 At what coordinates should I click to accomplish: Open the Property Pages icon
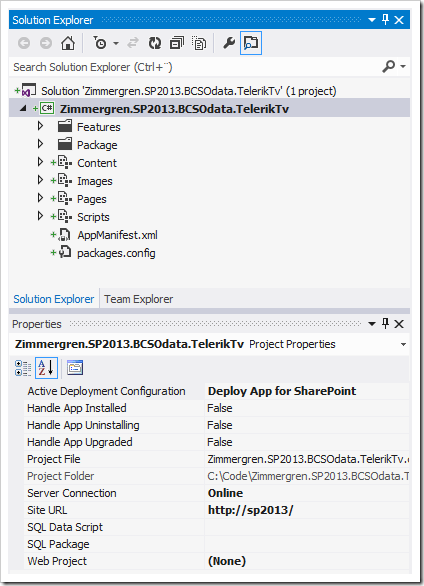pos(75,368)
